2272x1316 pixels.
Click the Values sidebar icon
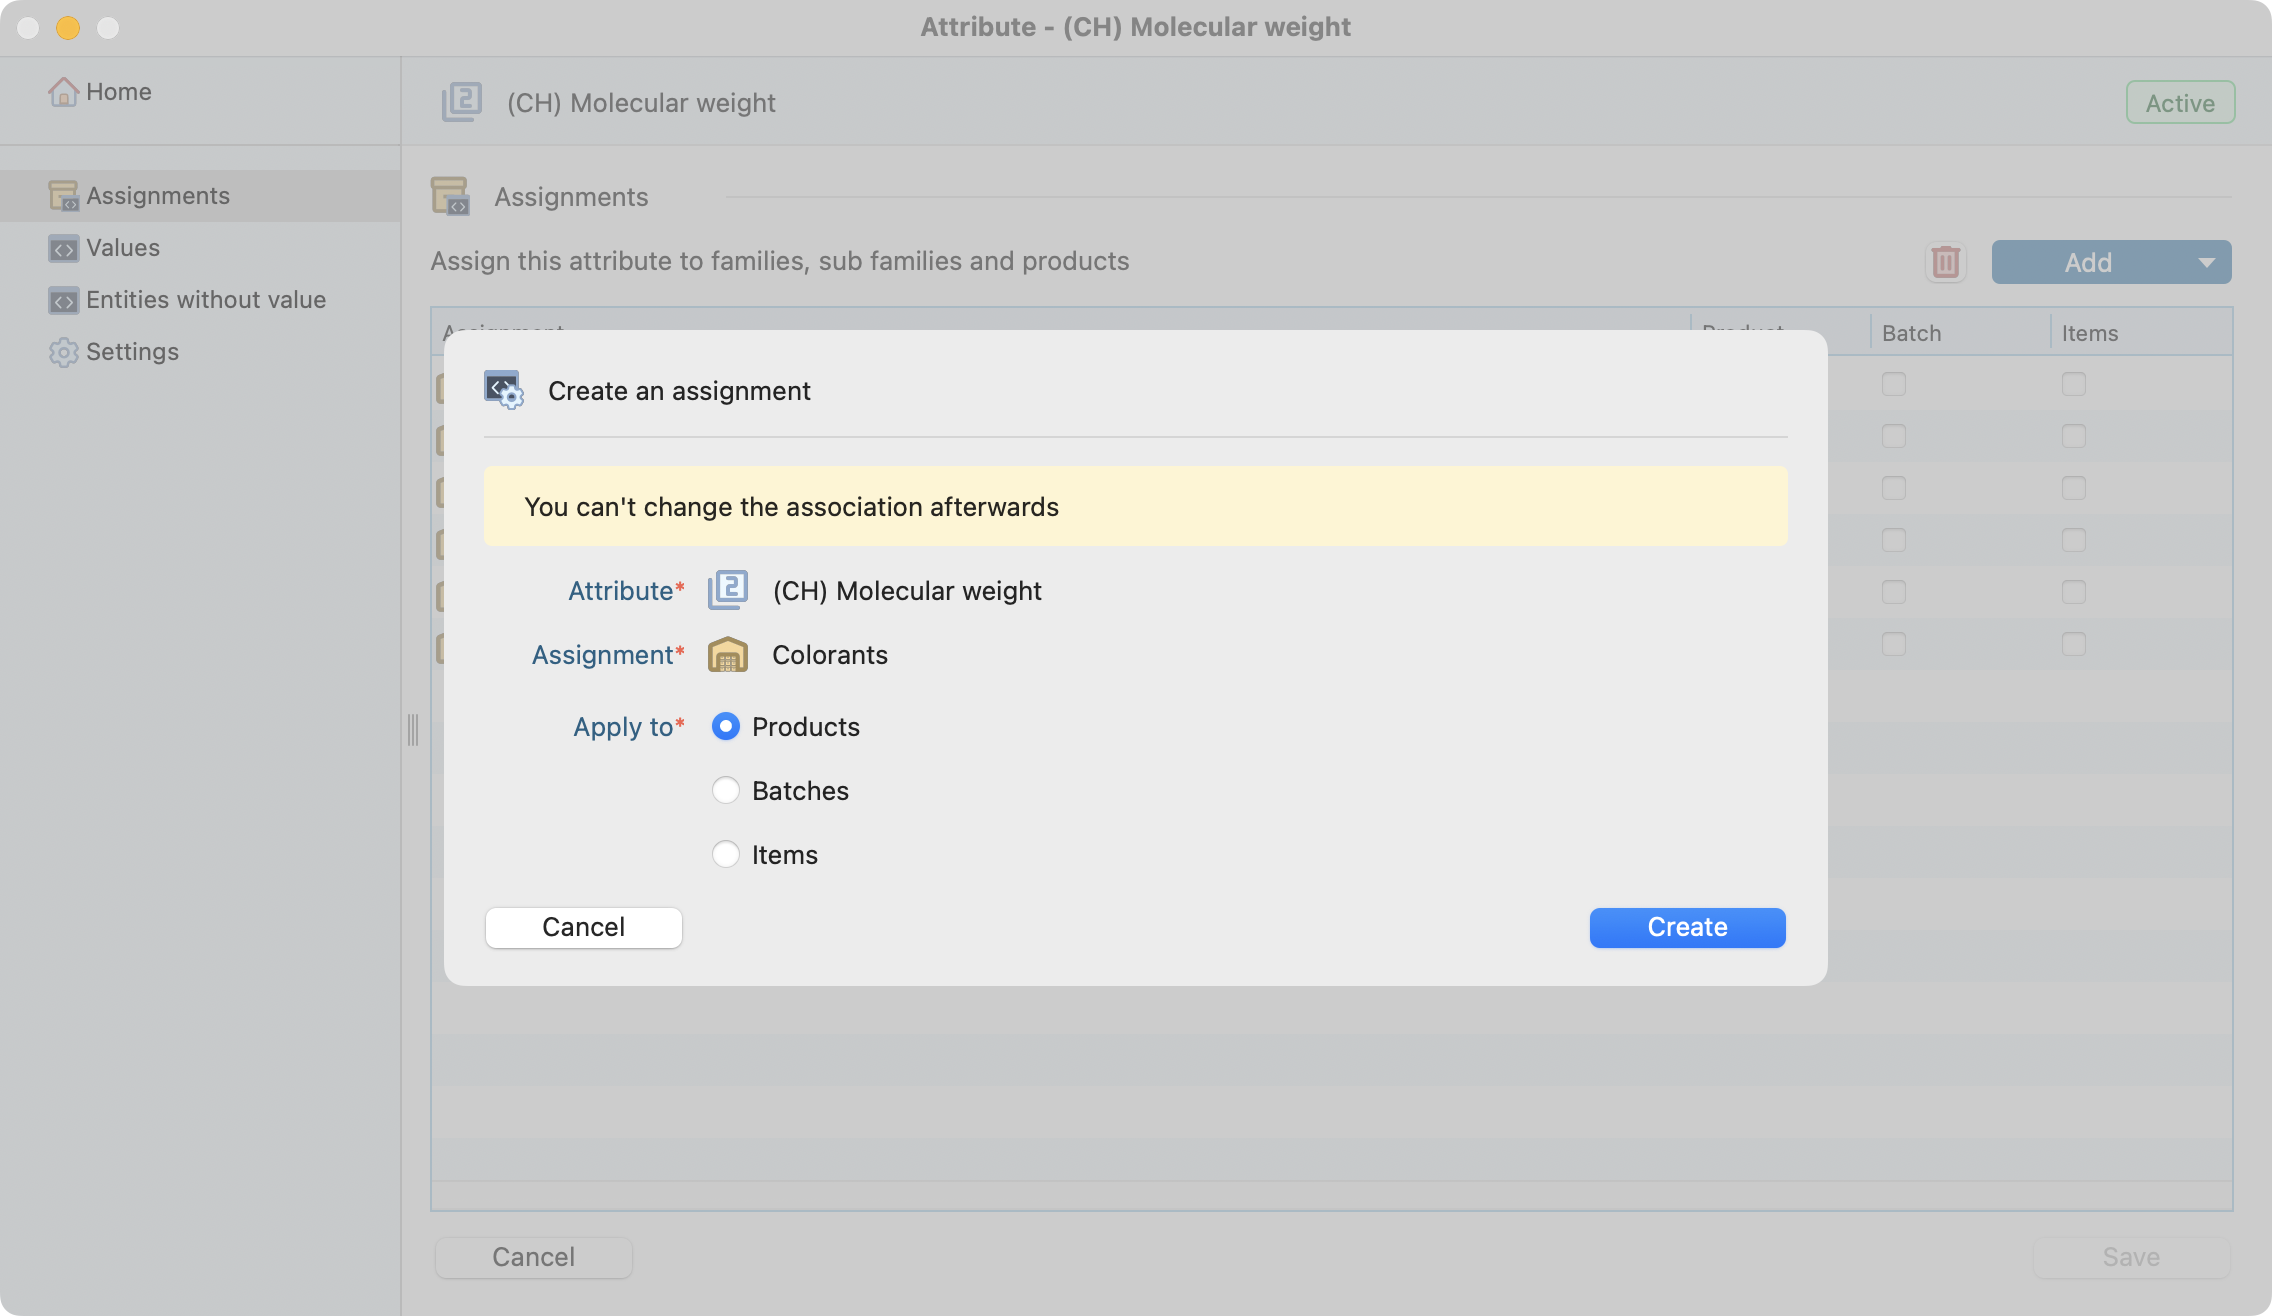click(x=63, y=249)
